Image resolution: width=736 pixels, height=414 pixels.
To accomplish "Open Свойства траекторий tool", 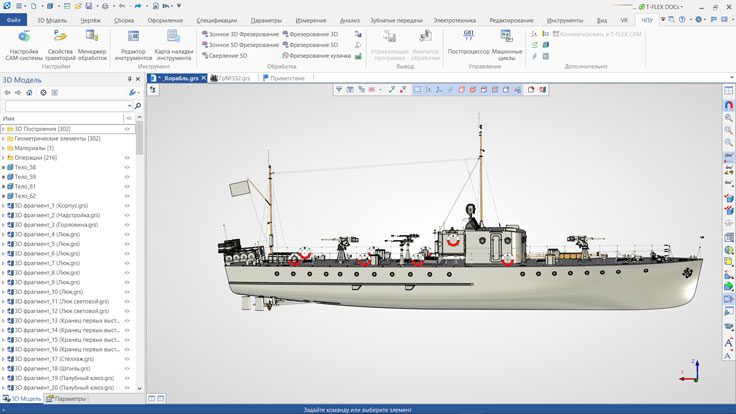I will click(60, 45).
